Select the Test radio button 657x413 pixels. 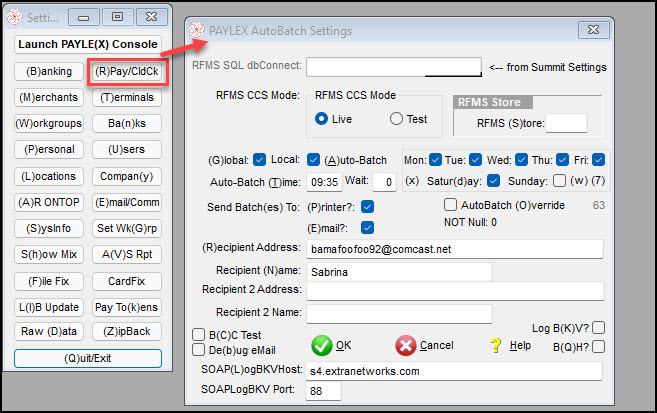pyautogui.click(x=396, y=119)
